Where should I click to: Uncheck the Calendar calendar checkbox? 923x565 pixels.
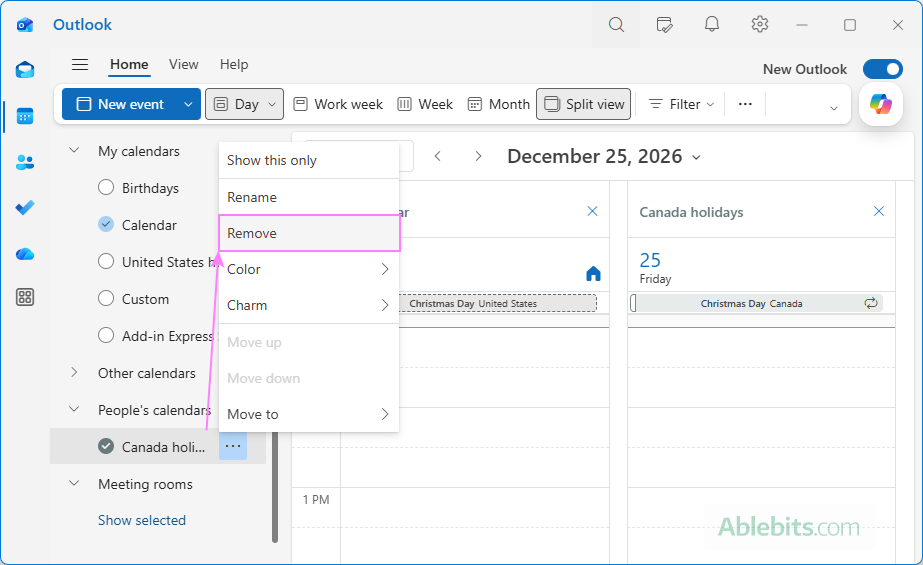click(106, 224)
